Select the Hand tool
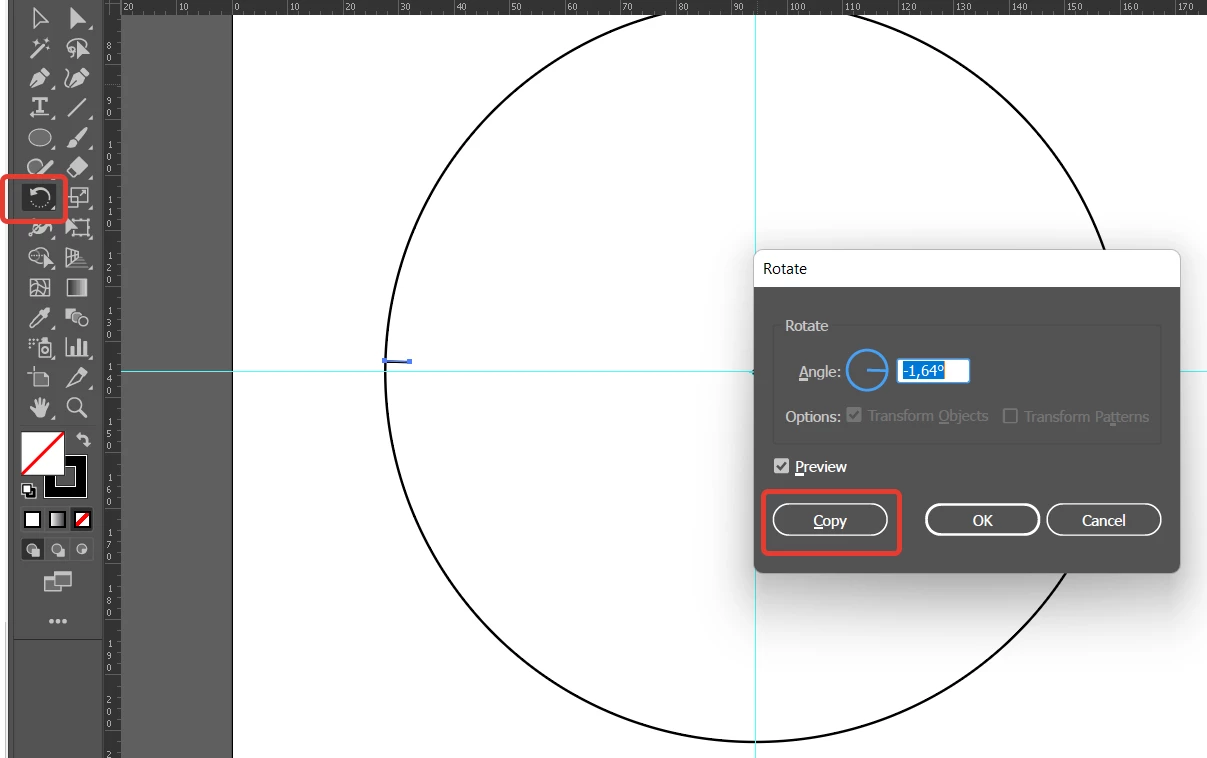Viewport: 1207px width, 758px height. coord(40,407)
